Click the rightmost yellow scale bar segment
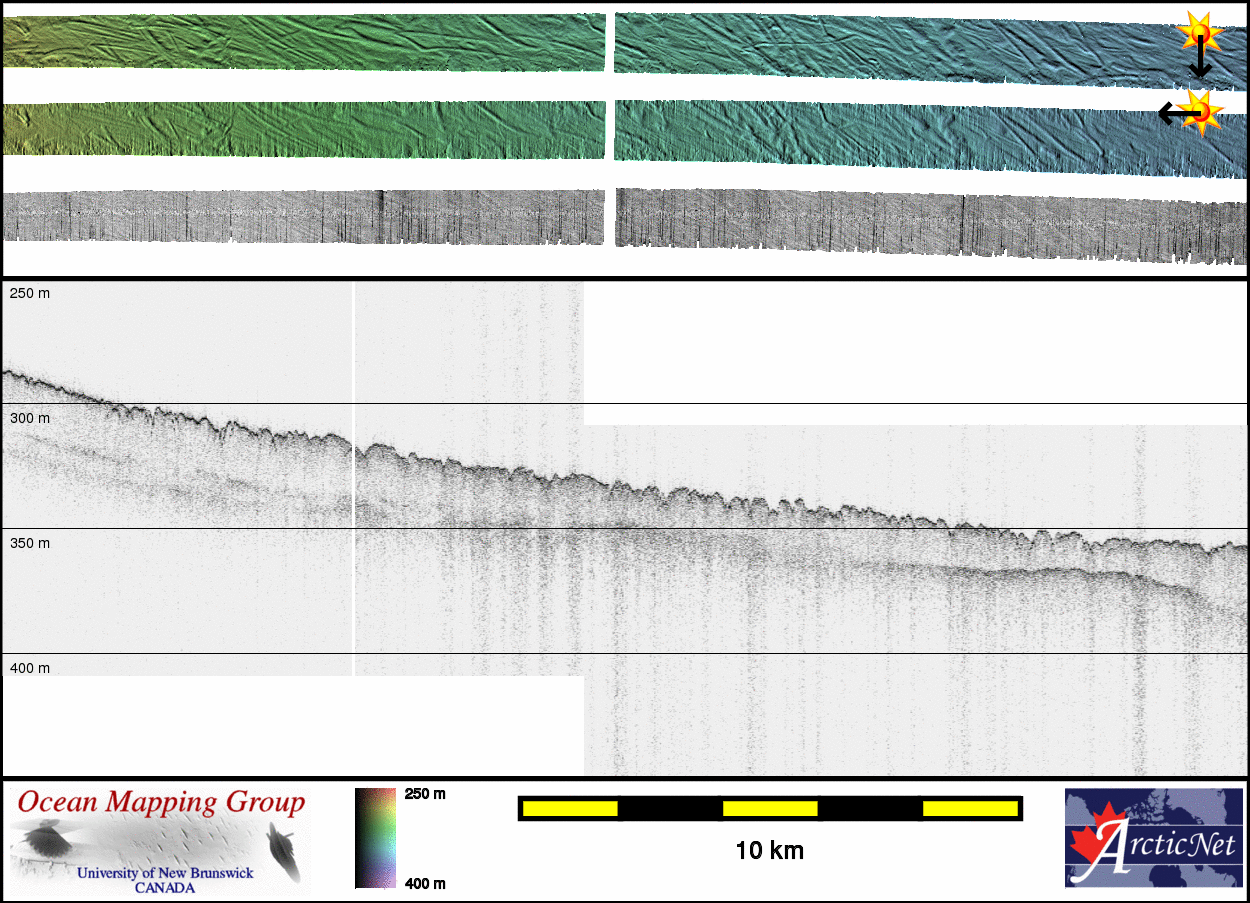 click(x=969, y=808)
